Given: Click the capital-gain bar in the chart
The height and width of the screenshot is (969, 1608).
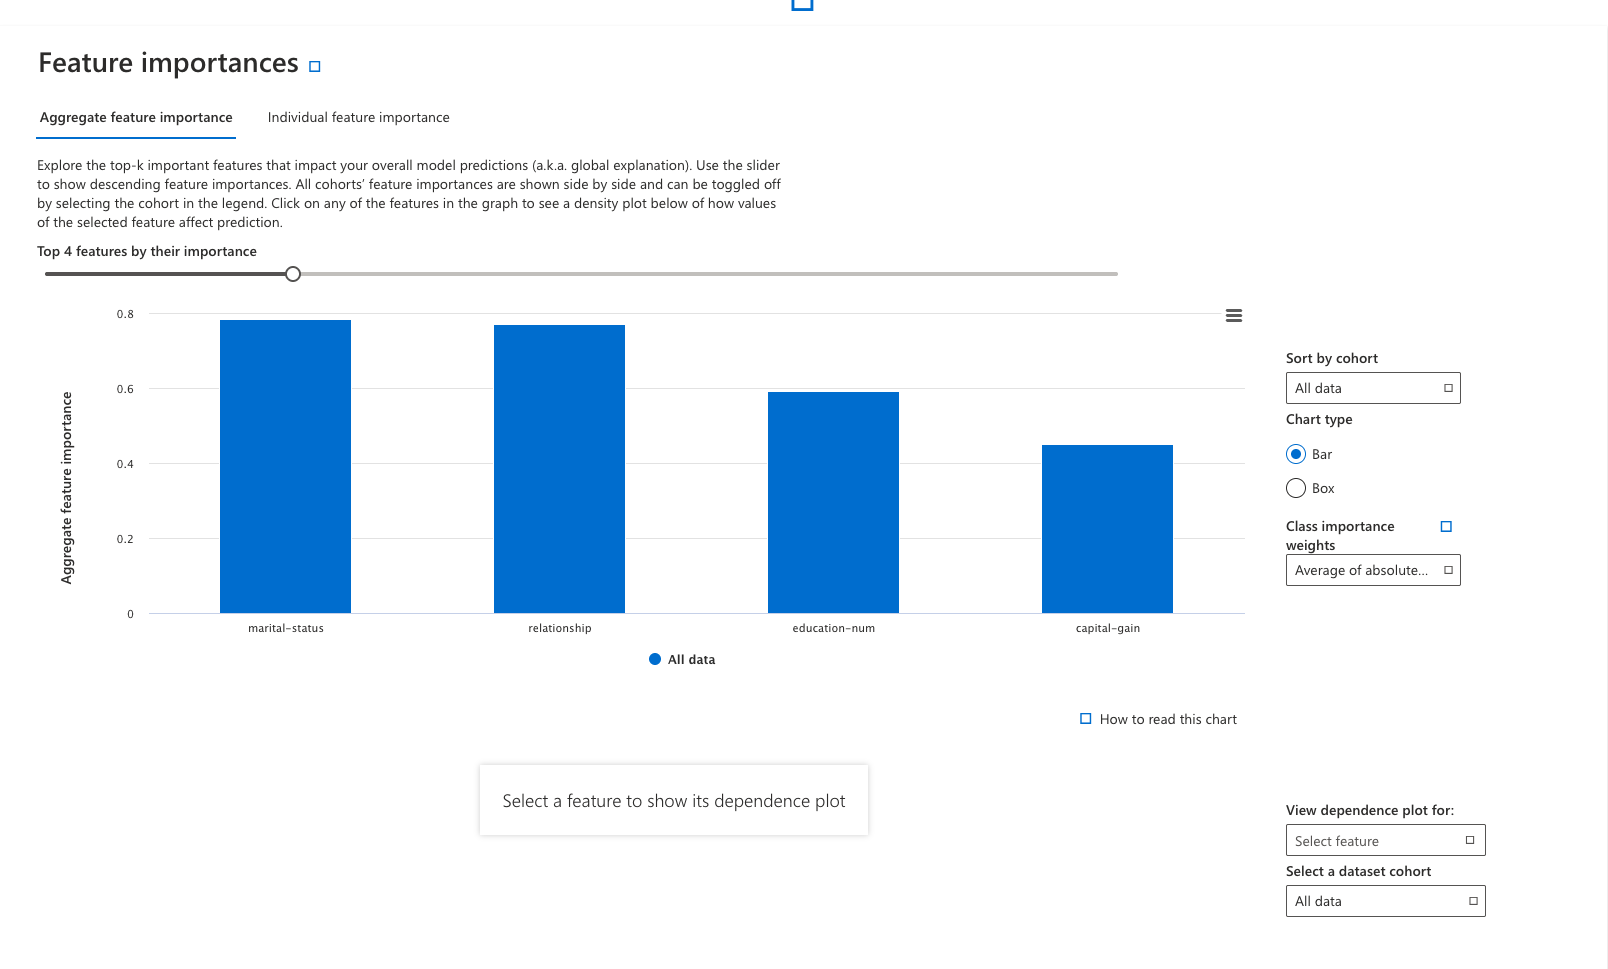Looking at the screenshot, I should click(1107, 529).
